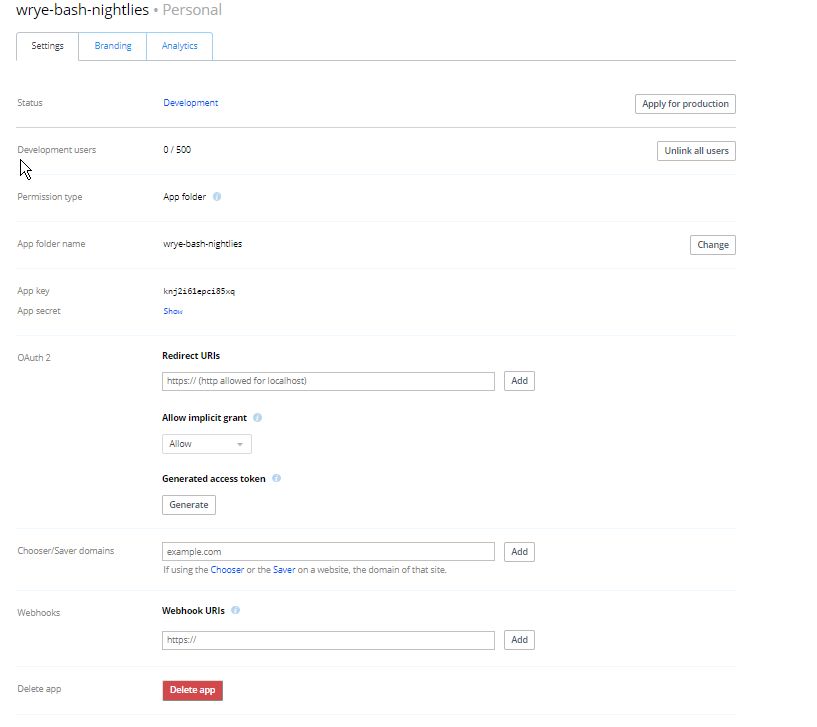Switch to the Settings tab
The width and height of the screenshot is (817, 727).
47,46
